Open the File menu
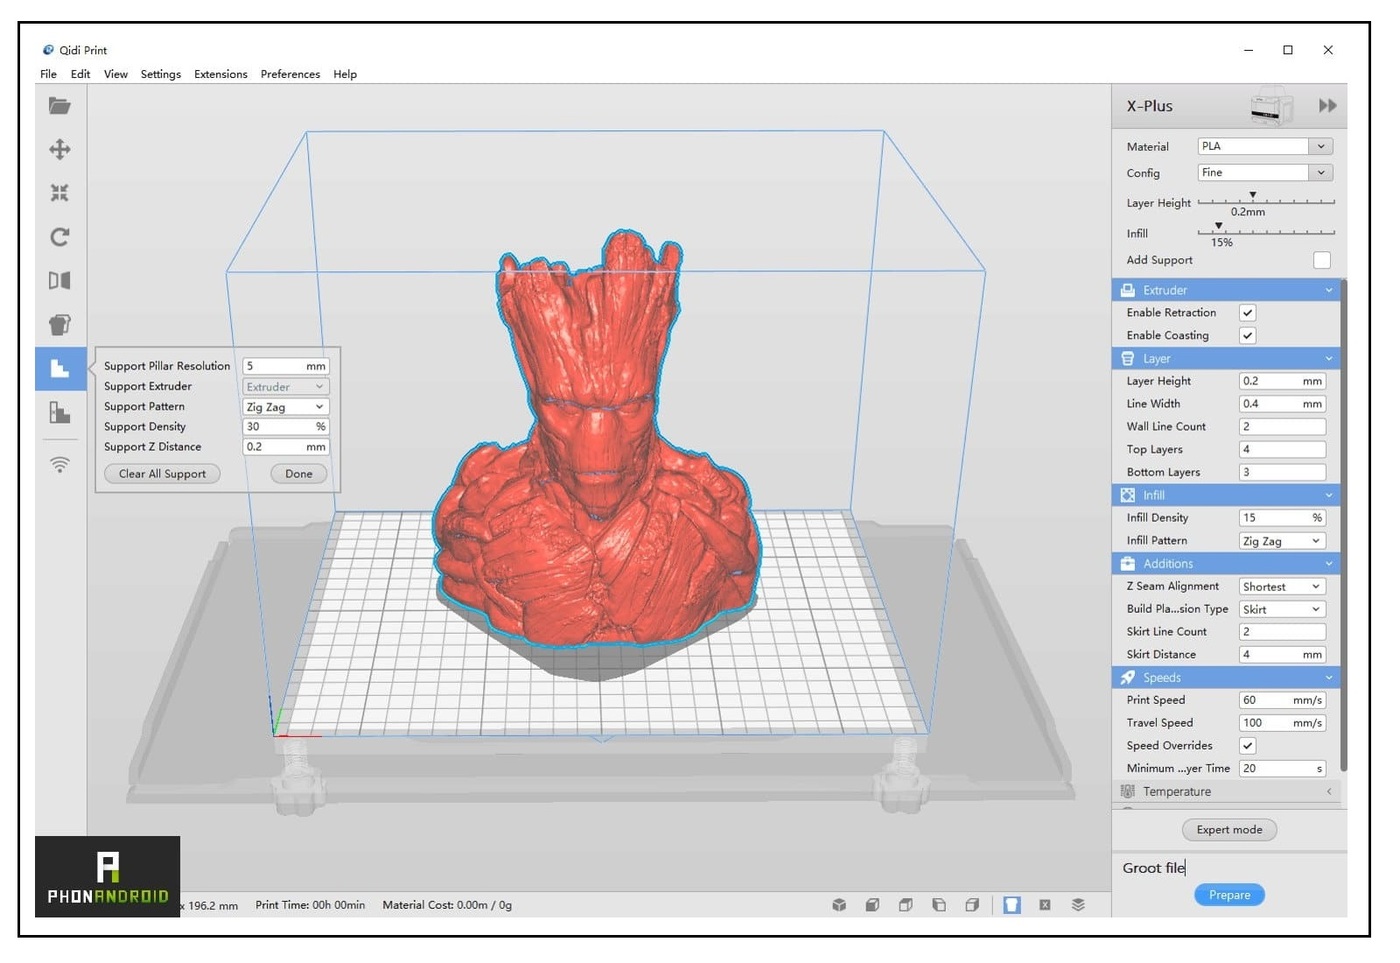The image size is (1400, 963). 48,74
